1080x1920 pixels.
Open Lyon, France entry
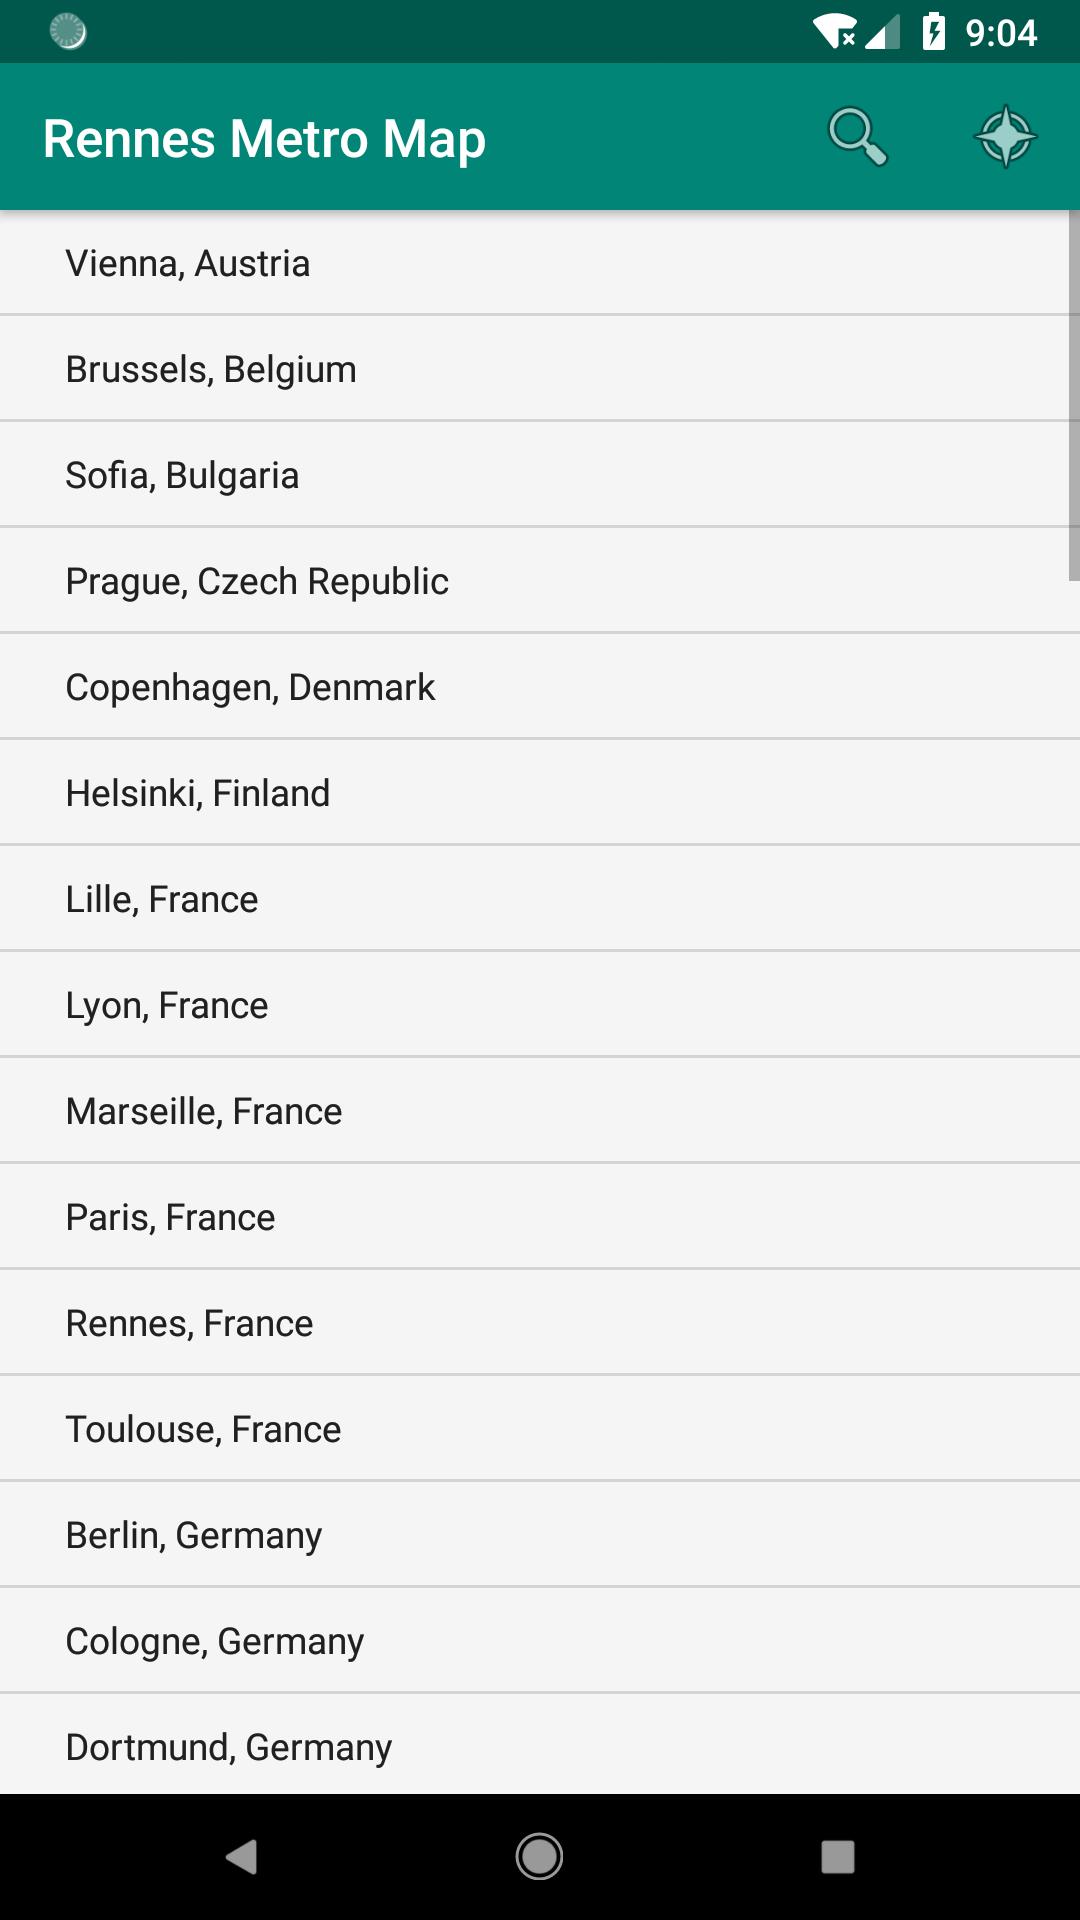(x=540, y=1005)
